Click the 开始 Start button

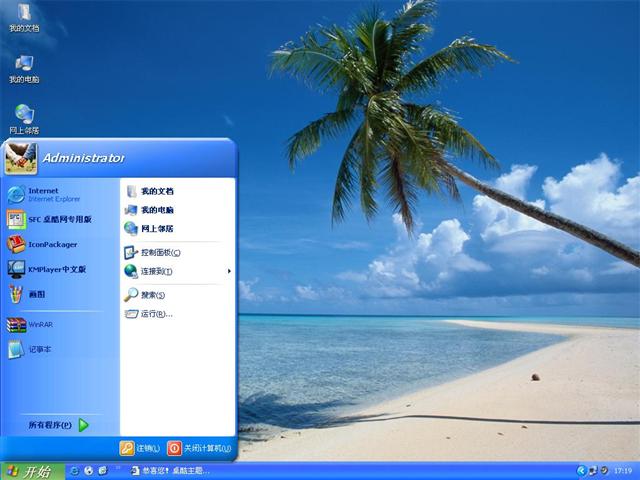pyautogui.click(x=32, y=471)
